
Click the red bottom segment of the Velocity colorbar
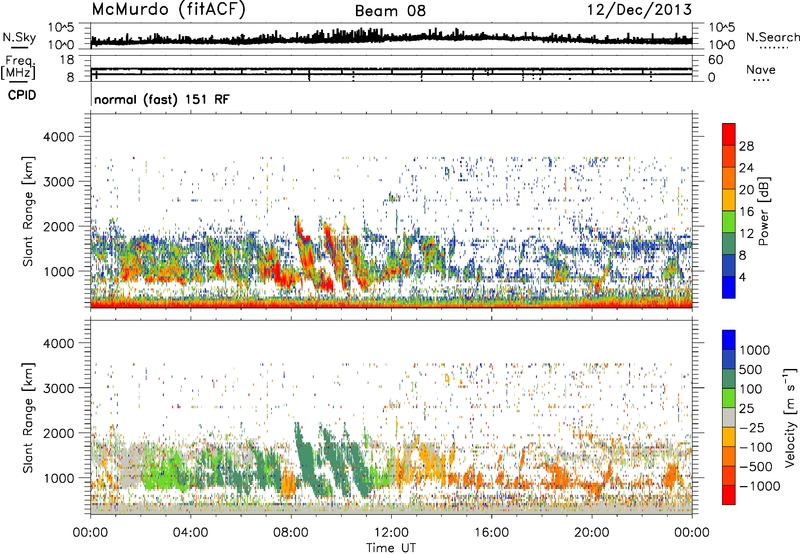click(x=729, y=495)
